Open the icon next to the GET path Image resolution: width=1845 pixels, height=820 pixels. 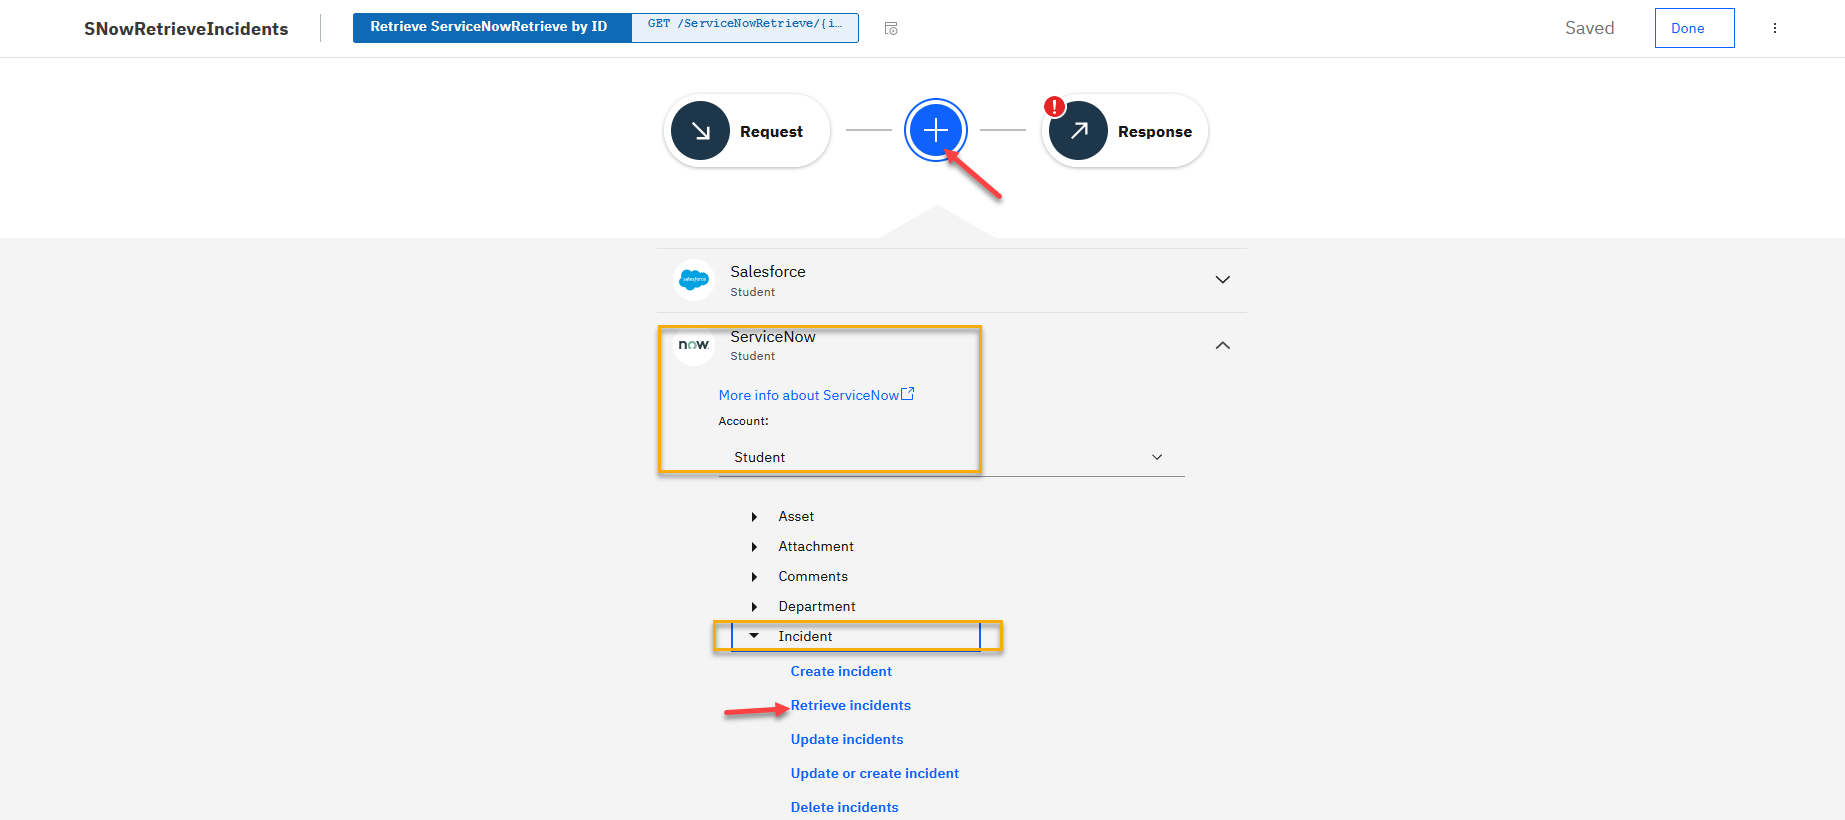pos(891,28)
